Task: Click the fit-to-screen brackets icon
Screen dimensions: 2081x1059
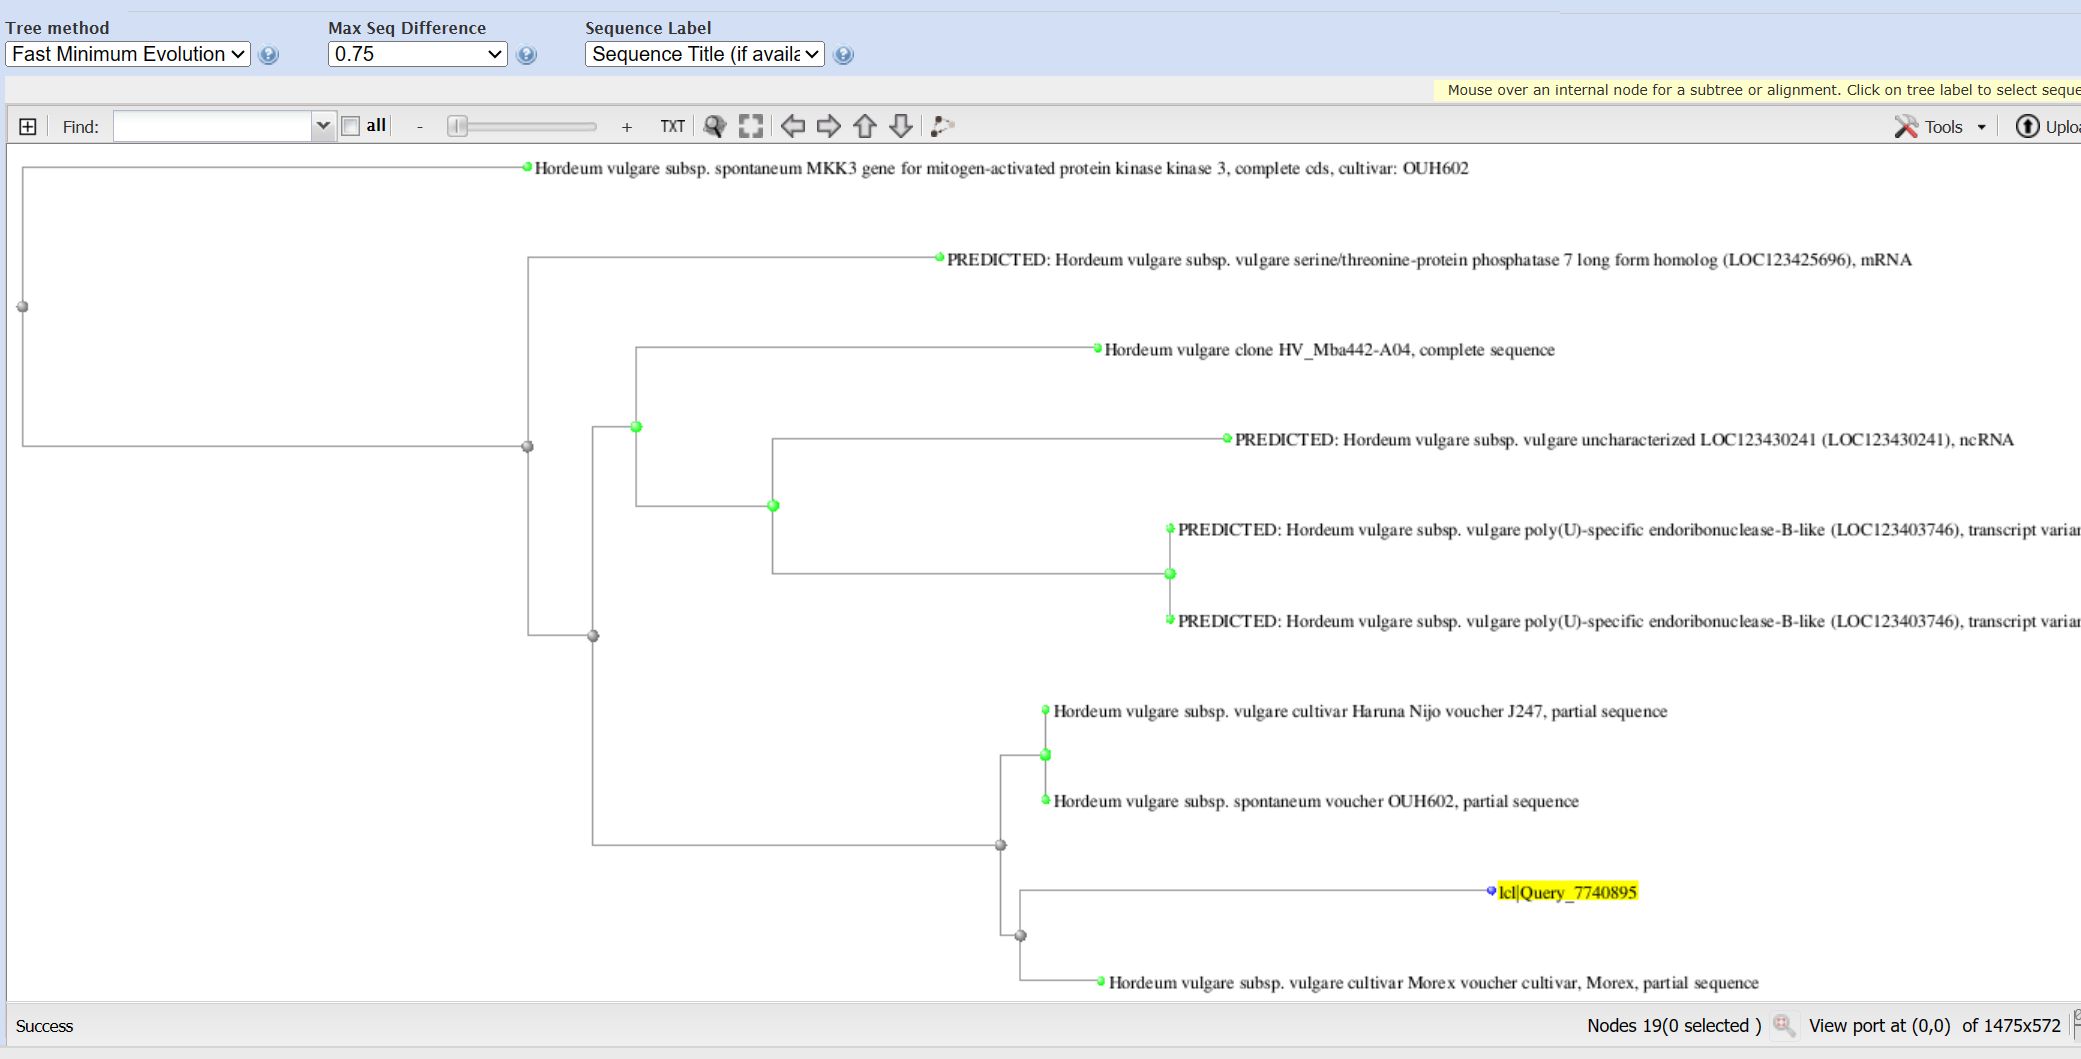Action: click(751, 126)
